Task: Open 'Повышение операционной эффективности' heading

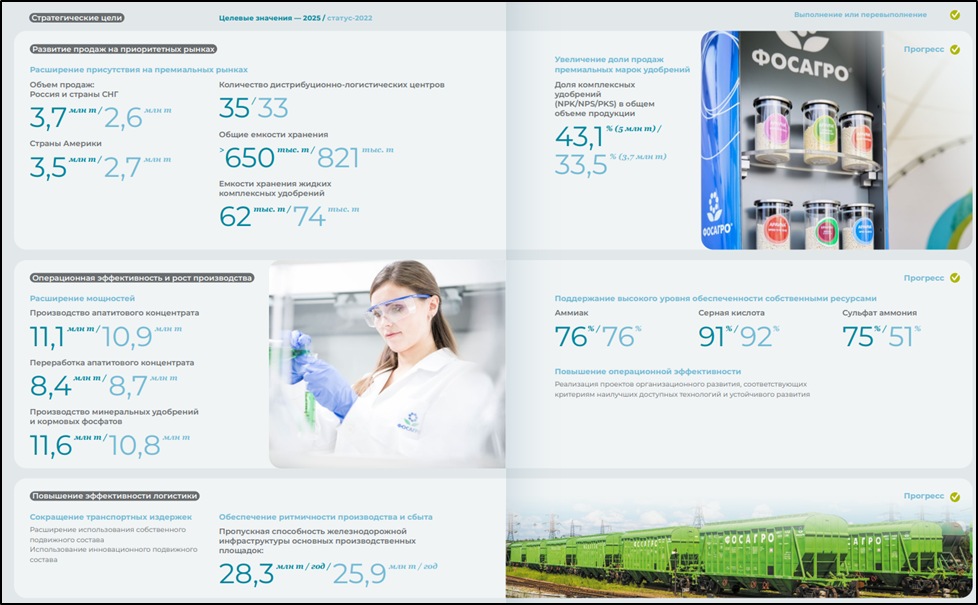Action: 647,372
